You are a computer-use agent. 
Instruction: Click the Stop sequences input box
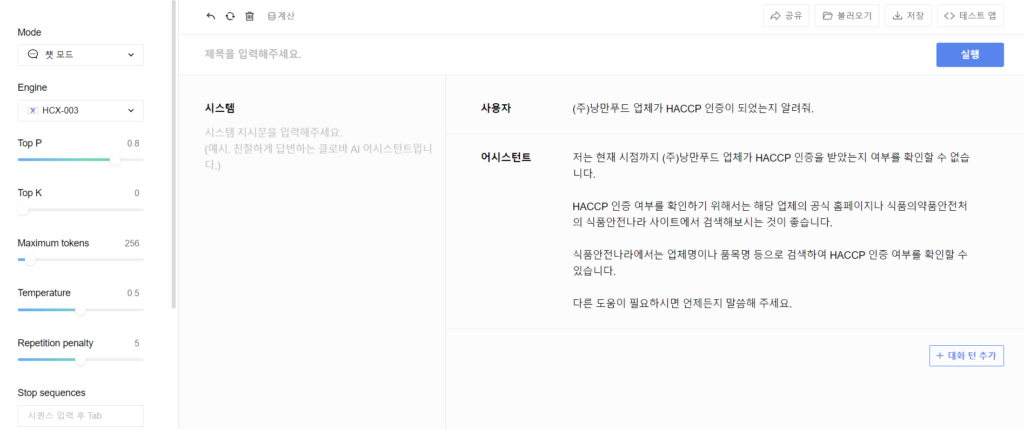[x=80, y=415]
